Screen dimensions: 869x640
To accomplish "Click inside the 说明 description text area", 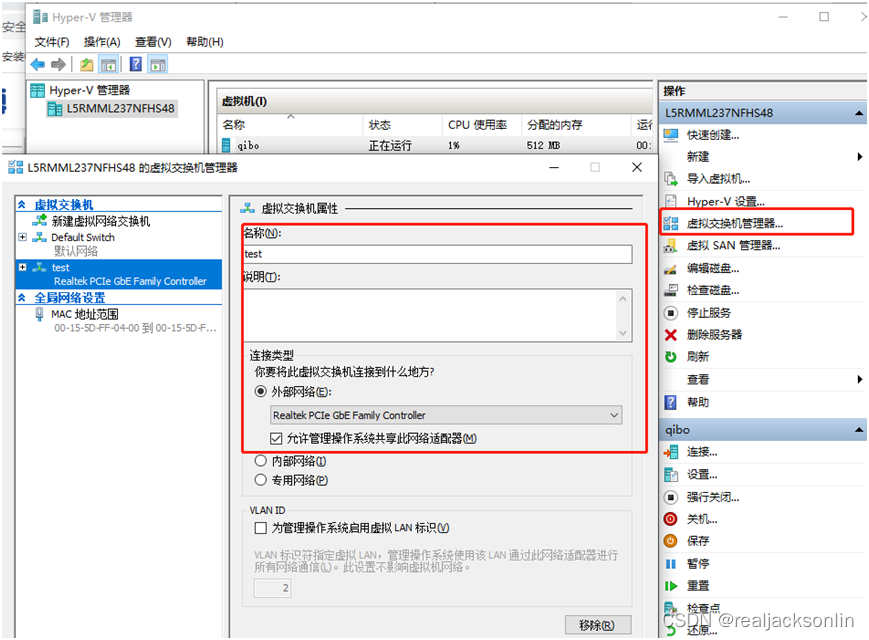I will coord(430,315).
